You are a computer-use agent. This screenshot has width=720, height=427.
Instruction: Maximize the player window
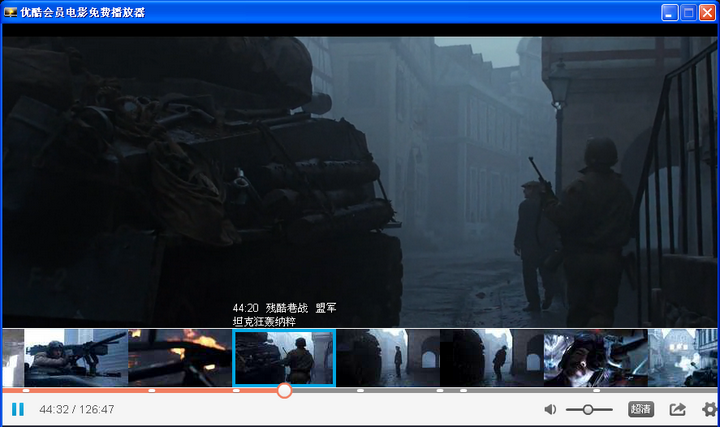[x=688, y=13]
